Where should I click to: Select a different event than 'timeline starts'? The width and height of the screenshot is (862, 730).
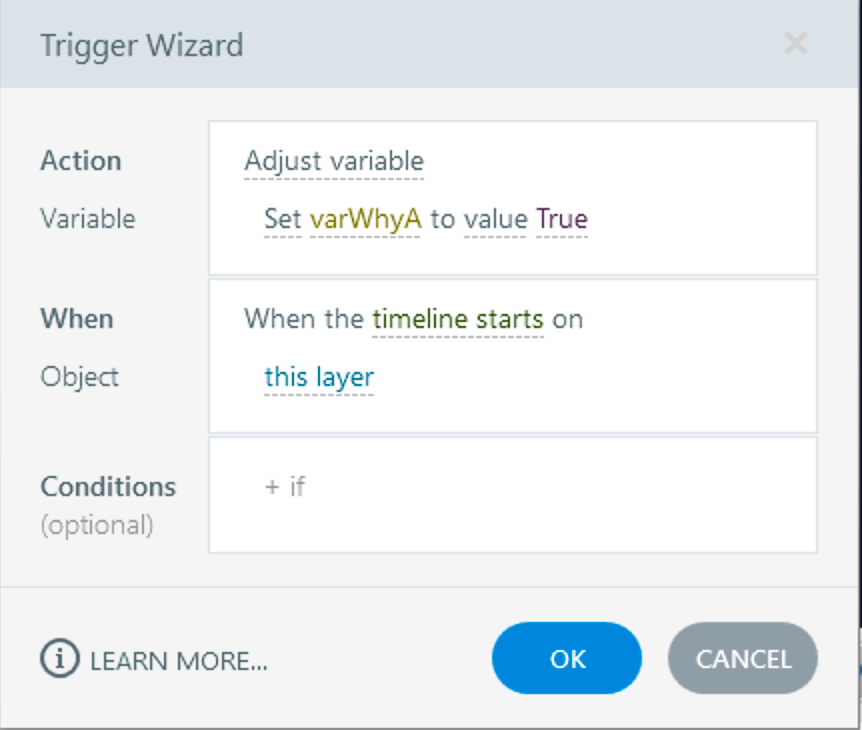point(458,320)
